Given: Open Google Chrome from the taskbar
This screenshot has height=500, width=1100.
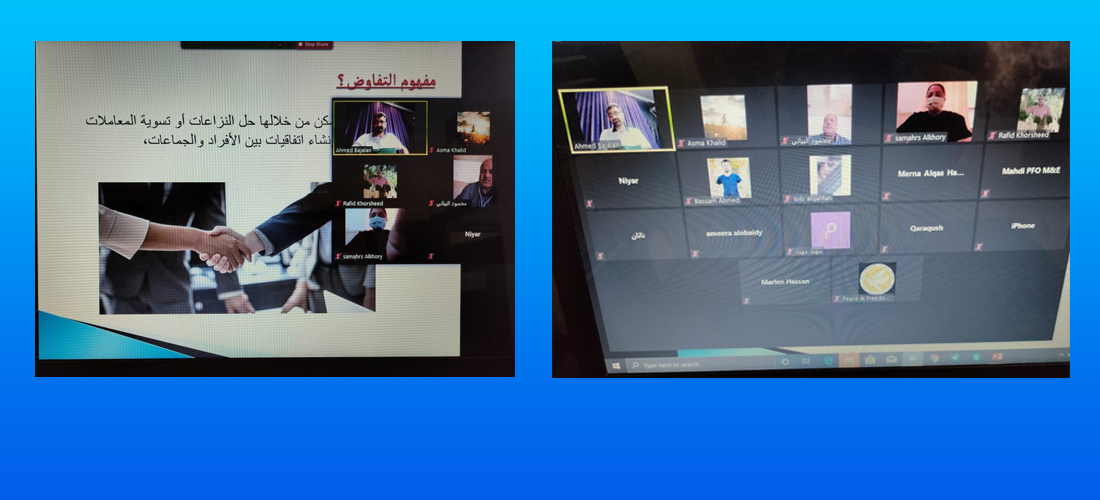Looking at the screenshot, I should pyautogui.click(x=934, y=357).
